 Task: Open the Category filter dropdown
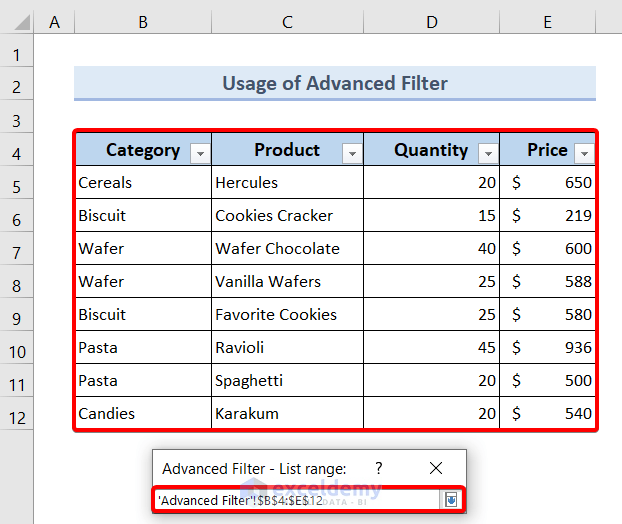tap(200, 153)
